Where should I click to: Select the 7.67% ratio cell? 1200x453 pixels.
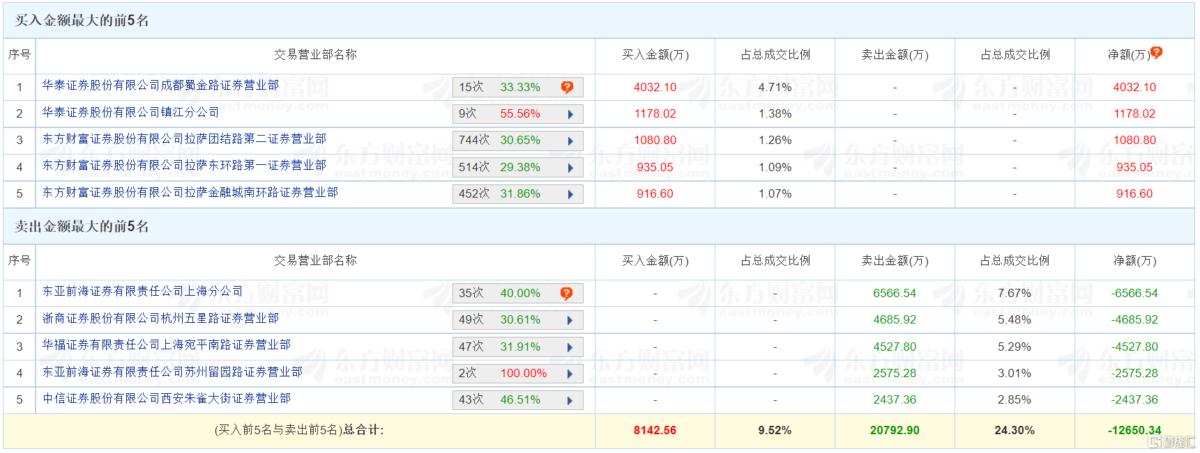click(x=1015, y=293)
